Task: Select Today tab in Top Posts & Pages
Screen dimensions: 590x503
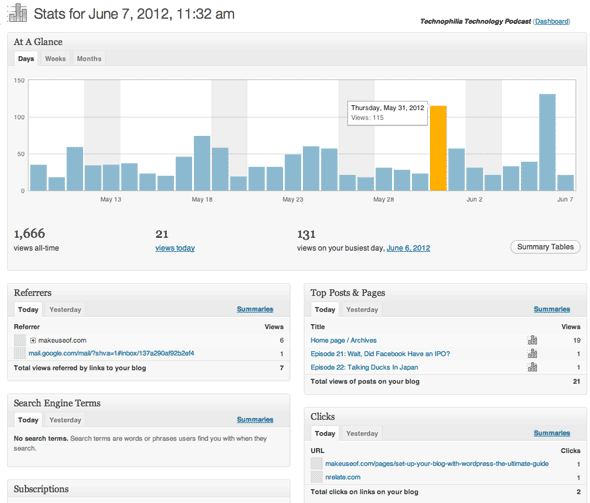Action: 325,310
